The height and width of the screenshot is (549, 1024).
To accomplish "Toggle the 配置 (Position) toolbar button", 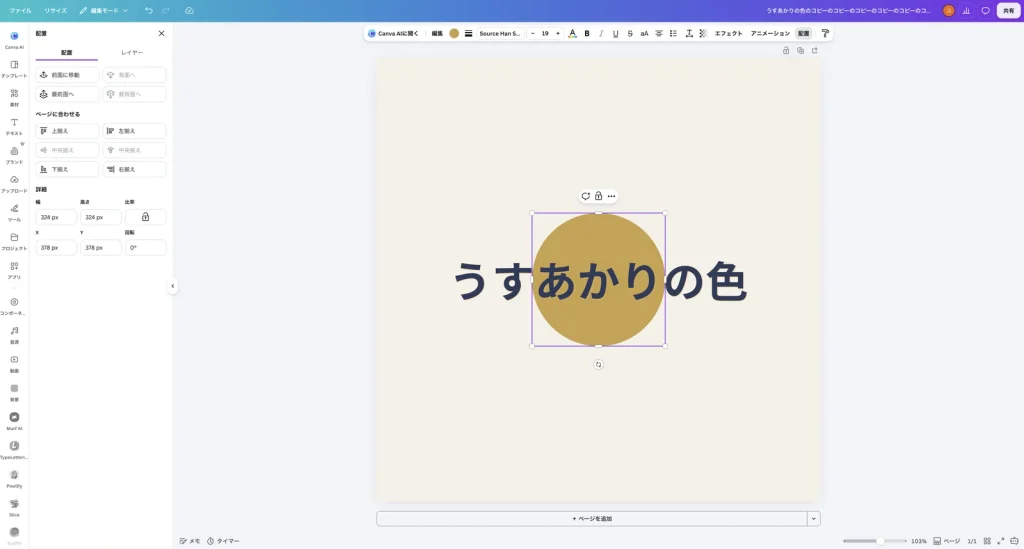I will 804,33.
